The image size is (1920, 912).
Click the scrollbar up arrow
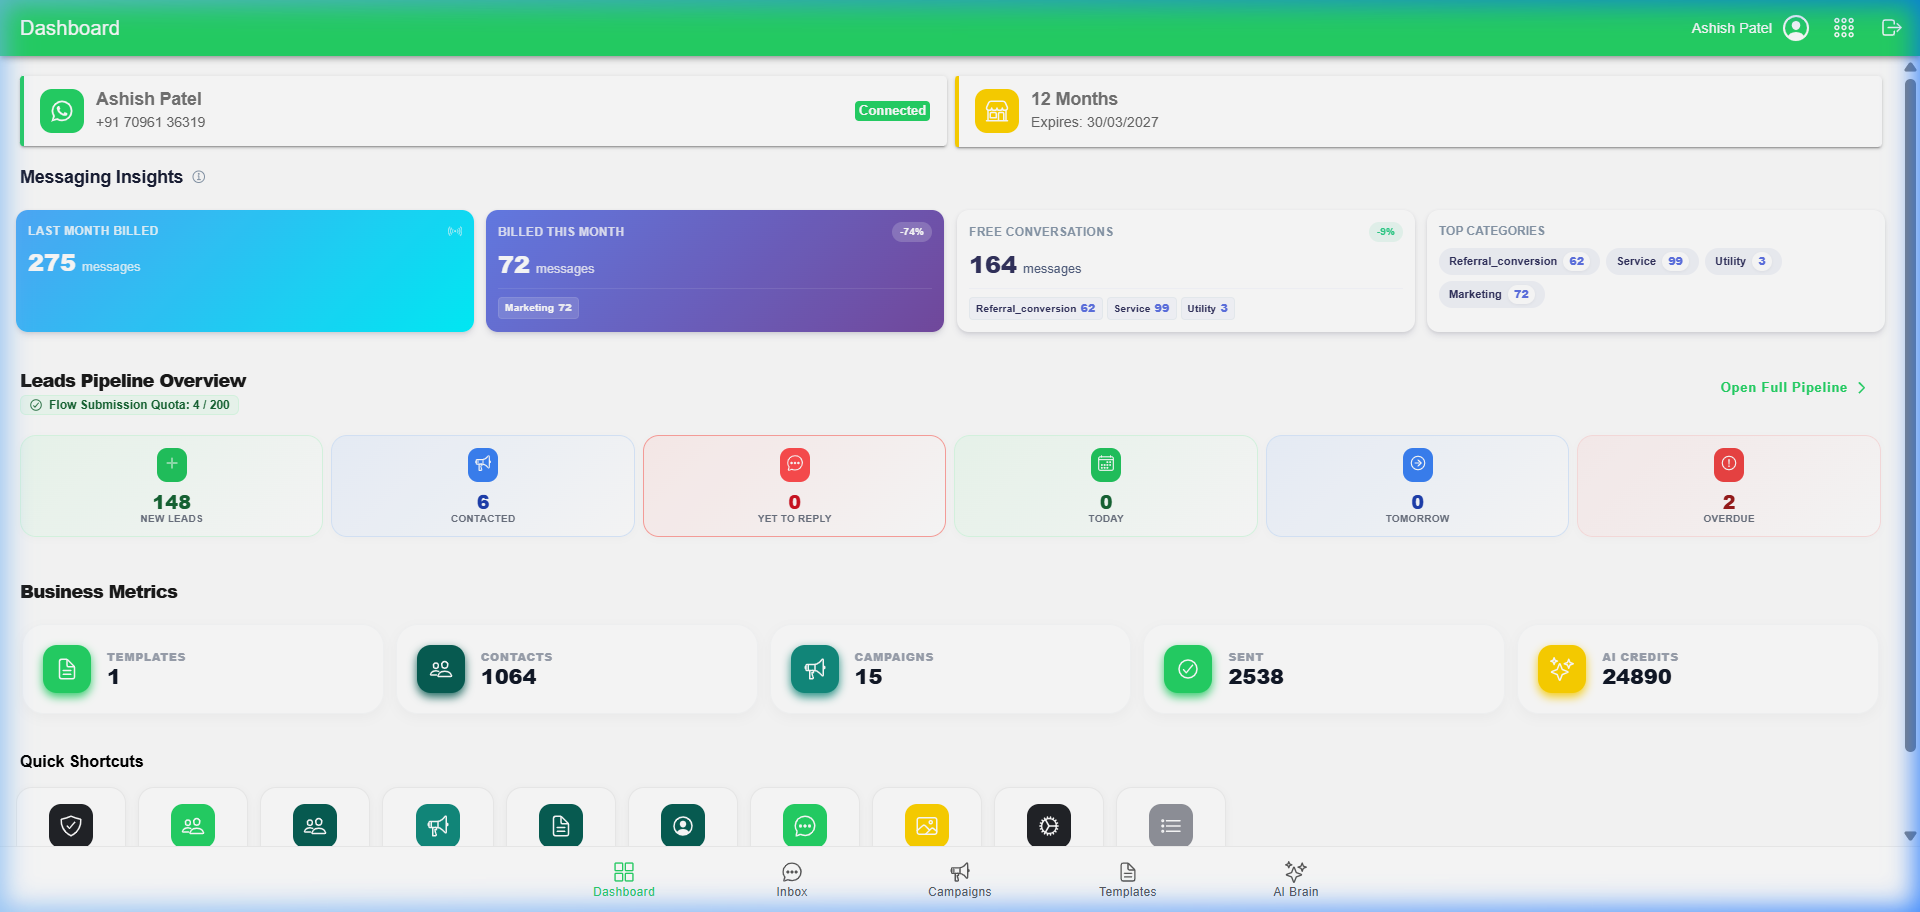(1910, 67)
